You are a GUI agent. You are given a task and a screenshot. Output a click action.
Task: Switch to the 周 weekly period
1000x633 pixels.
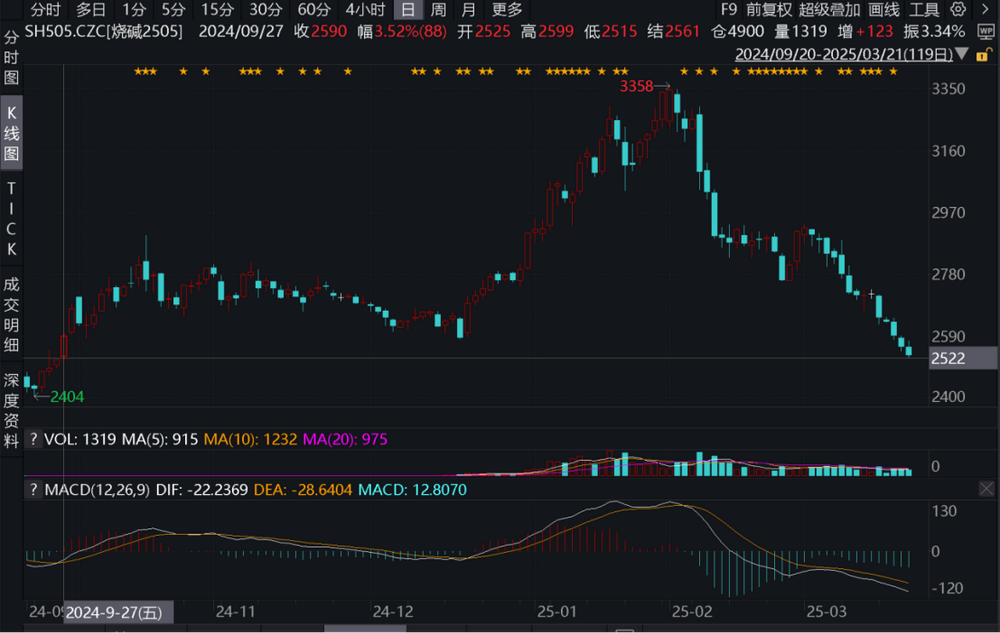click(x=438, y=10)
